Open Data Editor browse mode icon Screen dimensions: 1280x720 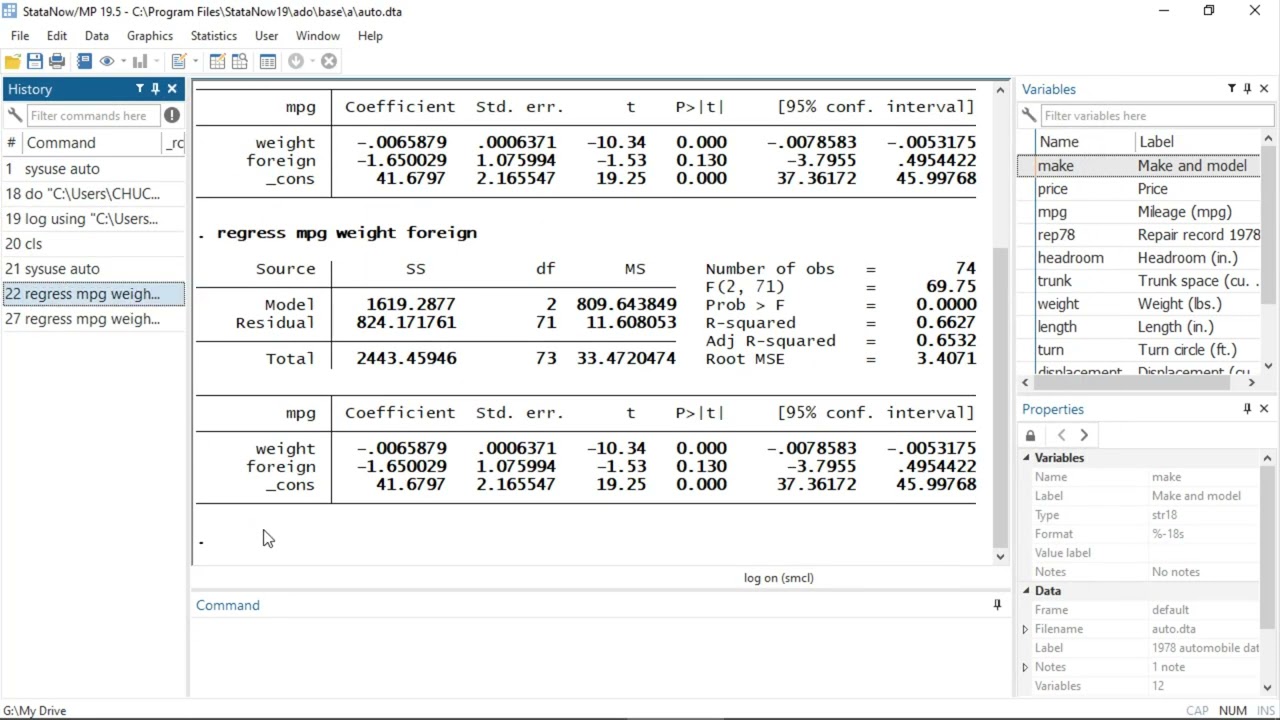point(239,61)
